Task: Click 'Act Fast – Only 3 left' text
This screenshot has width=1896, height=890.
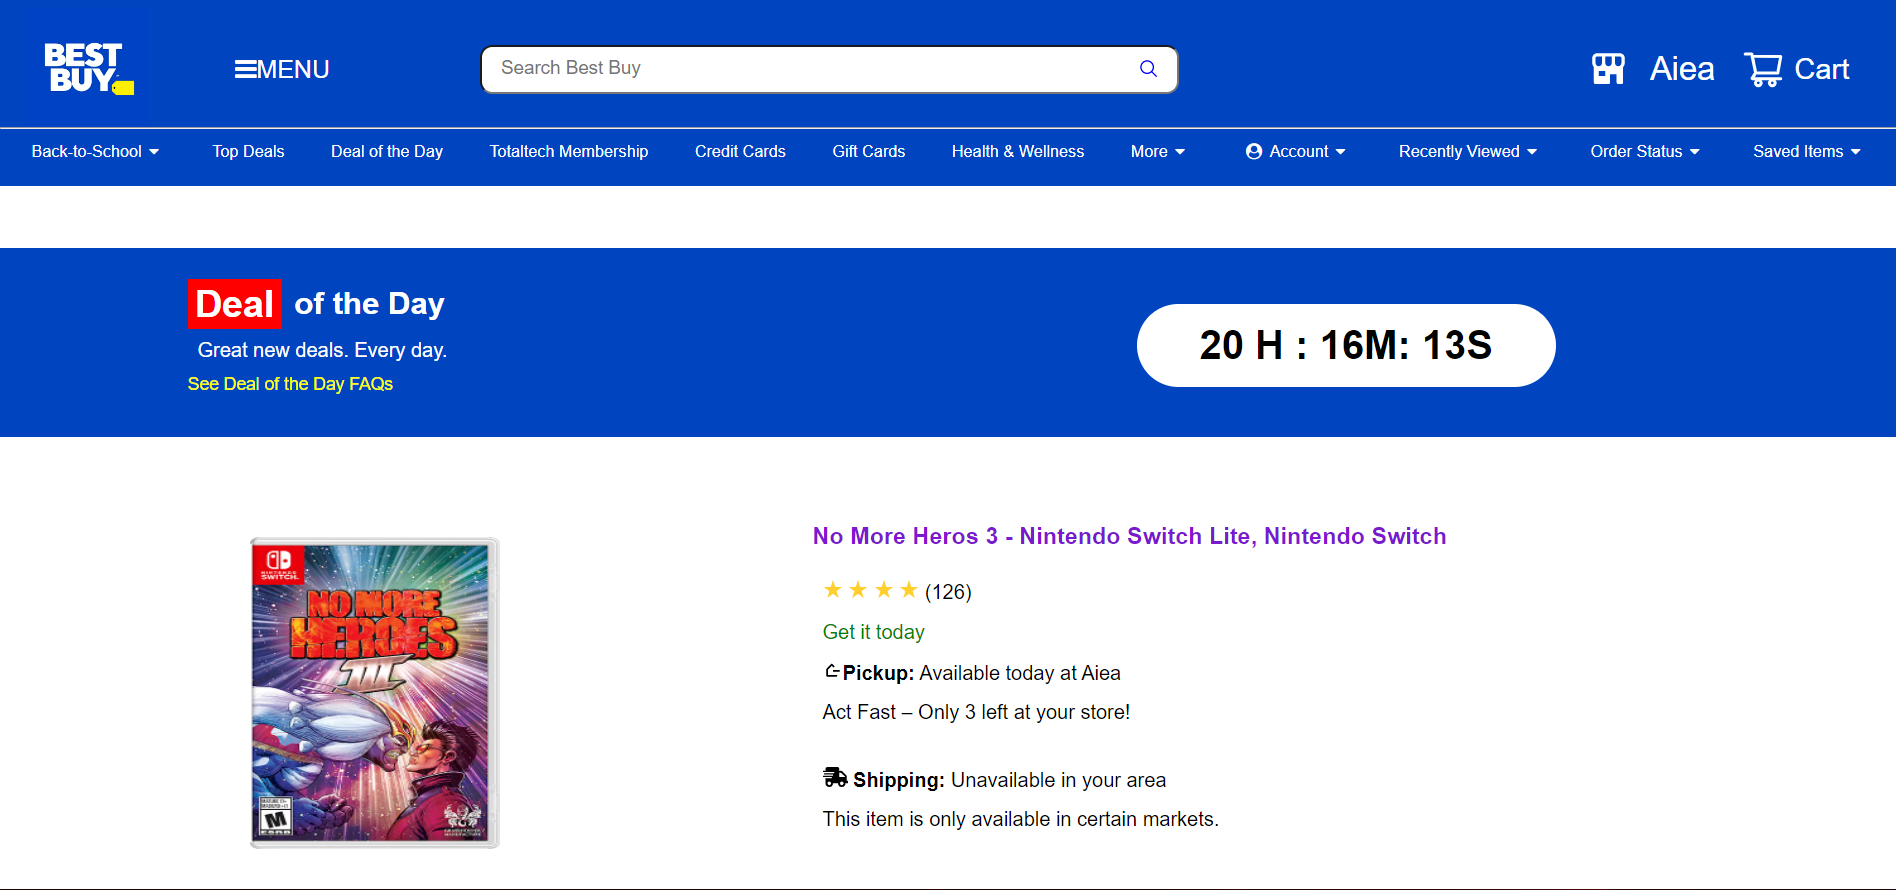Action: coord(976,712)
